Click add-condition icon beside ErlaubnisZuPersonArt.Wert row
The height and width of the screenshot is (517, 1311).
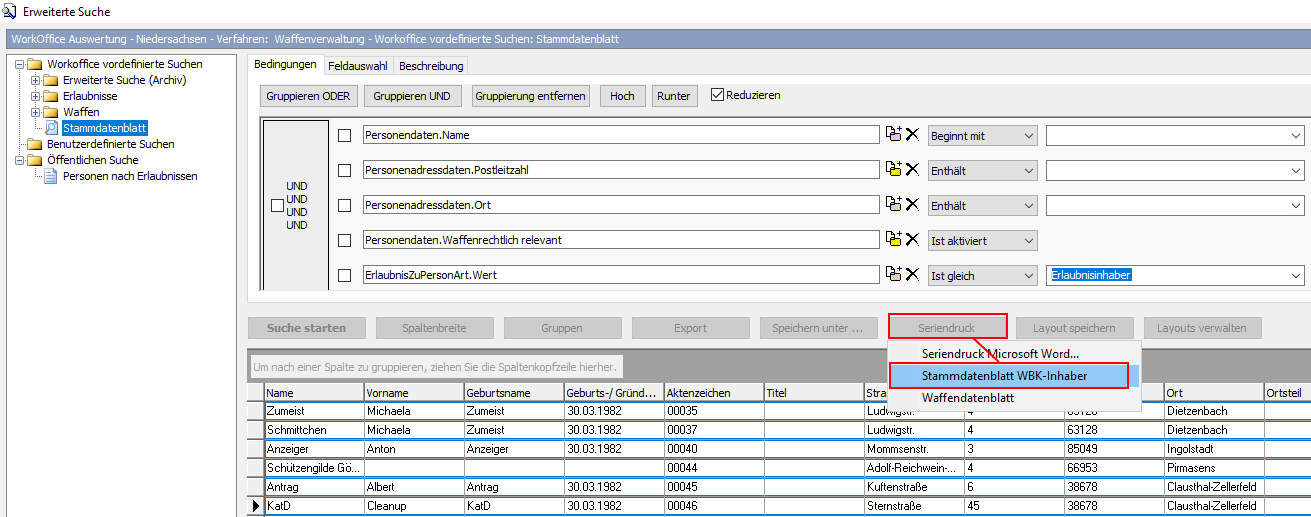tap(894, 275)
